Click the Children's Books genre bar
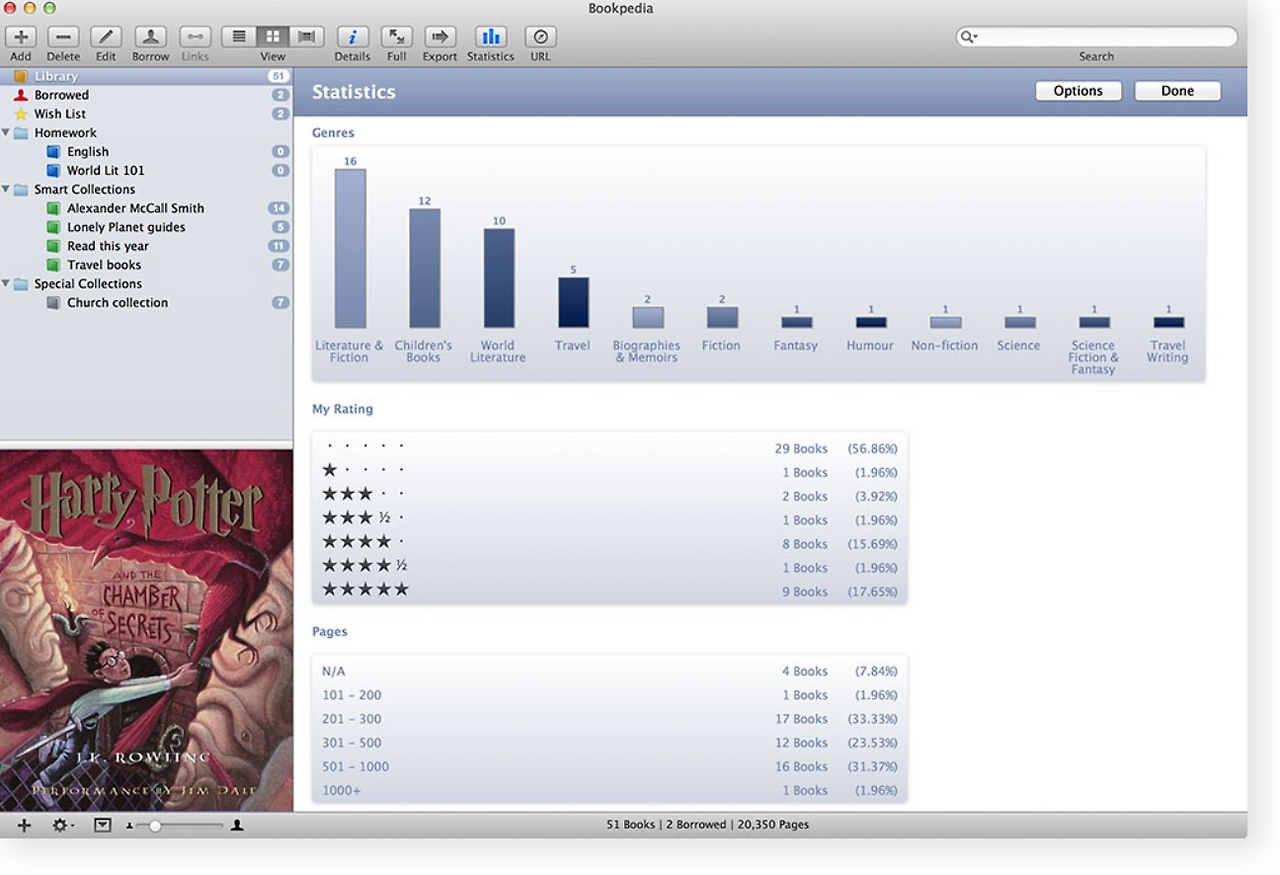This screenshot has width=1280, height=875. coord(424,268)
